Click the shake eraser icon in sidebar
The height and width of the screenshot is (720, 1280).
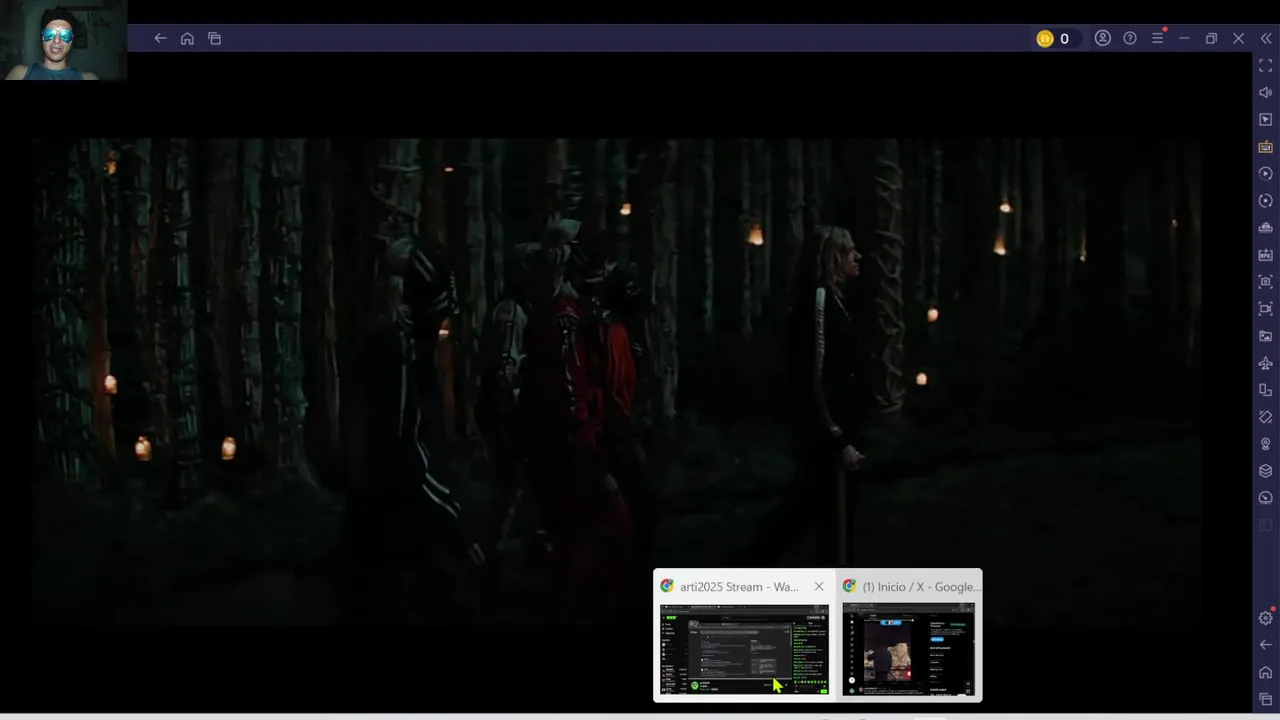coord(1266,417)
